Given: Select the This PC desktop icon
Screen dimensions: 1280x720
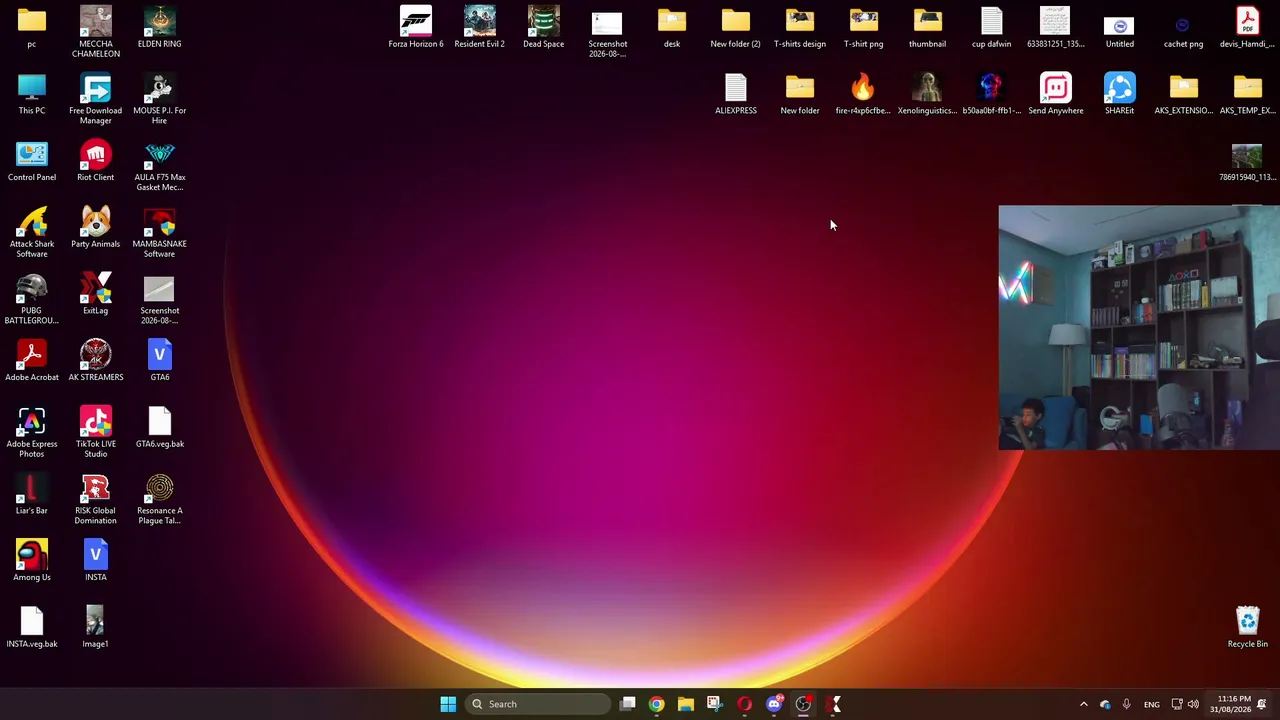Looking at the screenshot, I should tap(32, 95).
